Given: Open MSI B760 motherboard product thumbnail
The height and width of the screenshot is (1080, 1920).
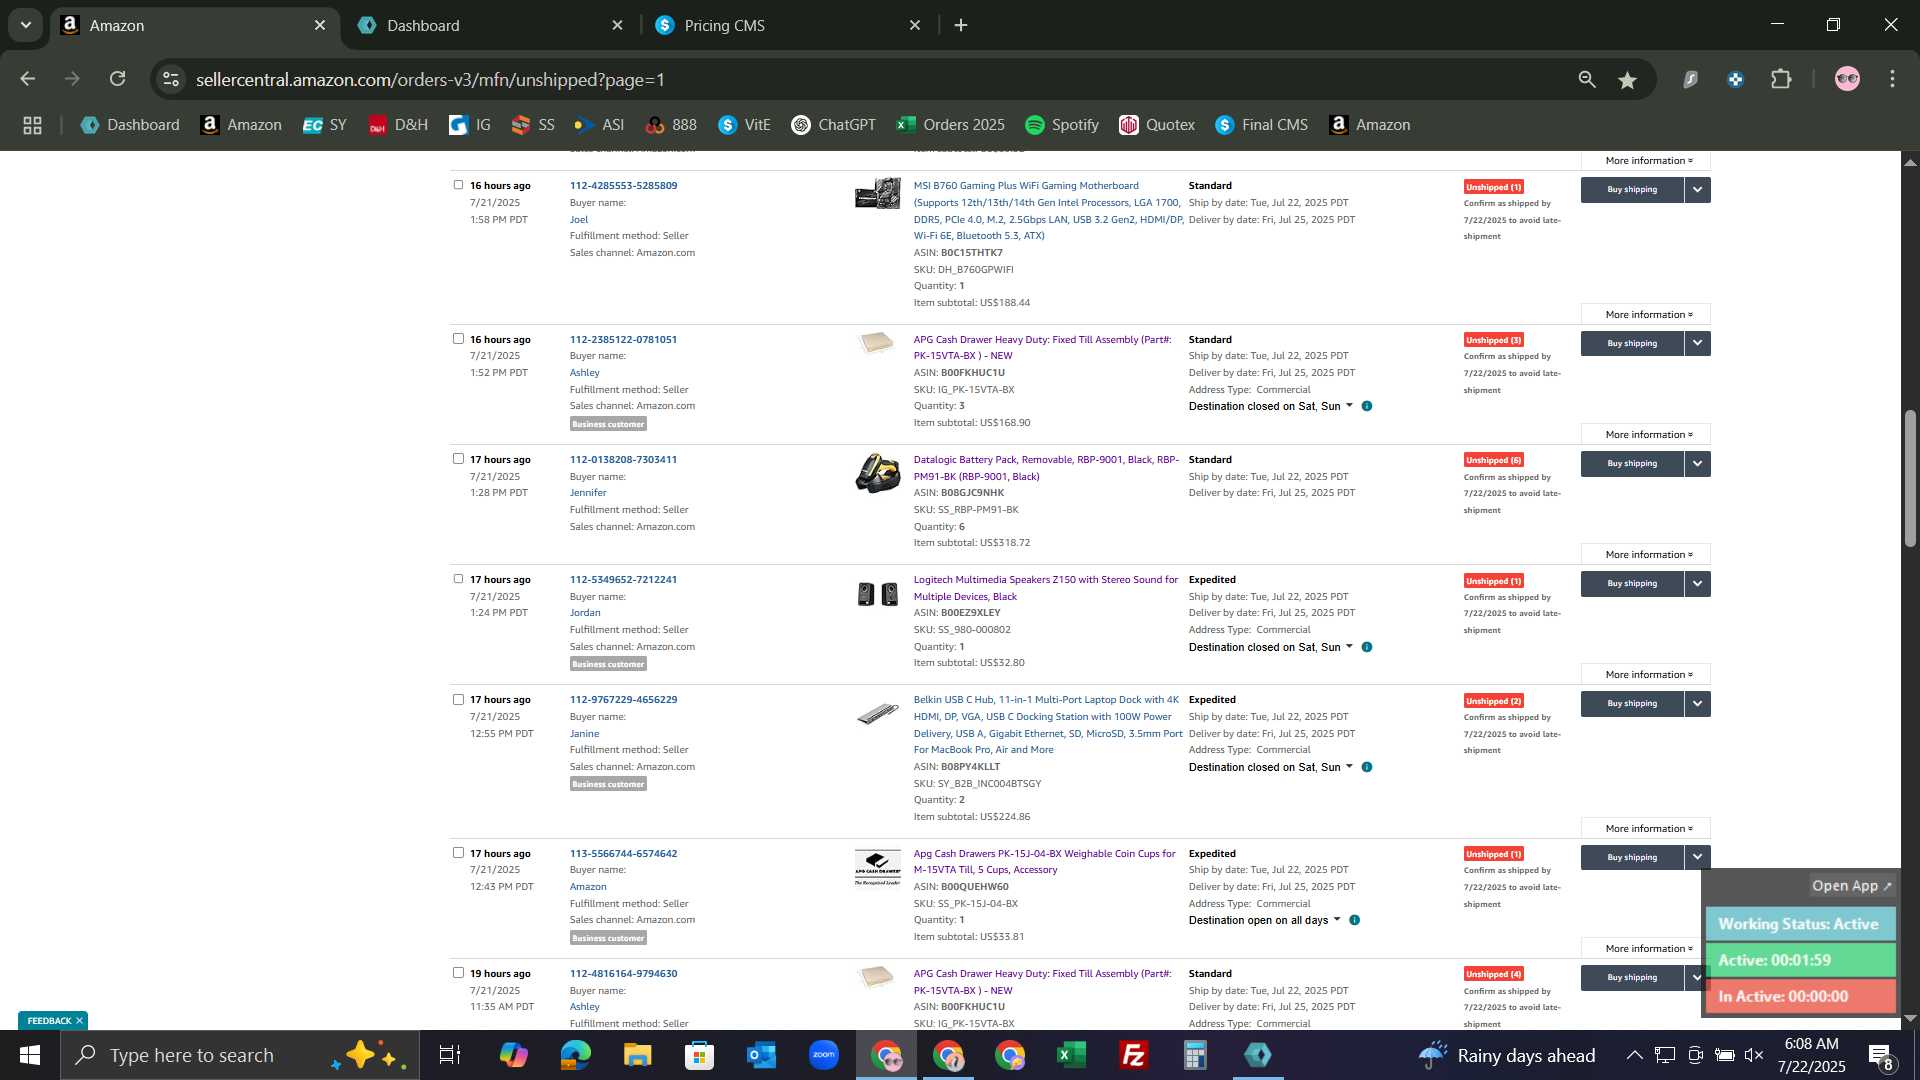Looking at the screenshot, I should point(878,193).
